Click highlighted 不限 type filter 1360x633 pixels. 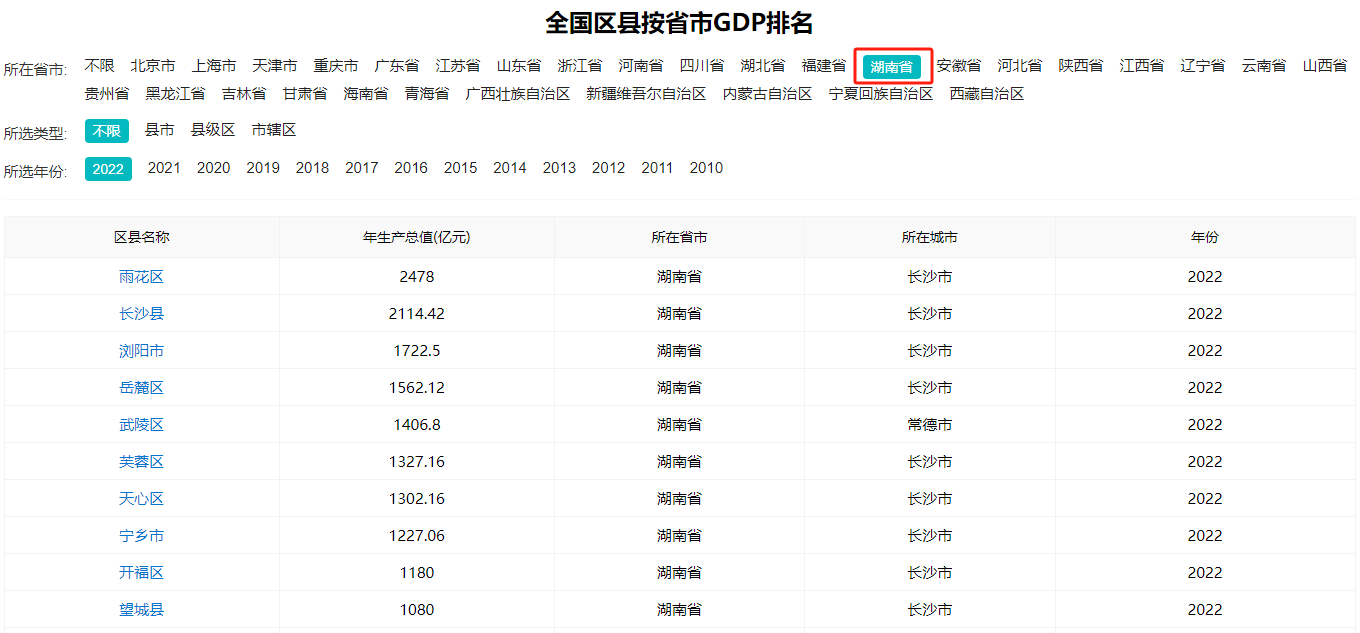pos(107,131)
